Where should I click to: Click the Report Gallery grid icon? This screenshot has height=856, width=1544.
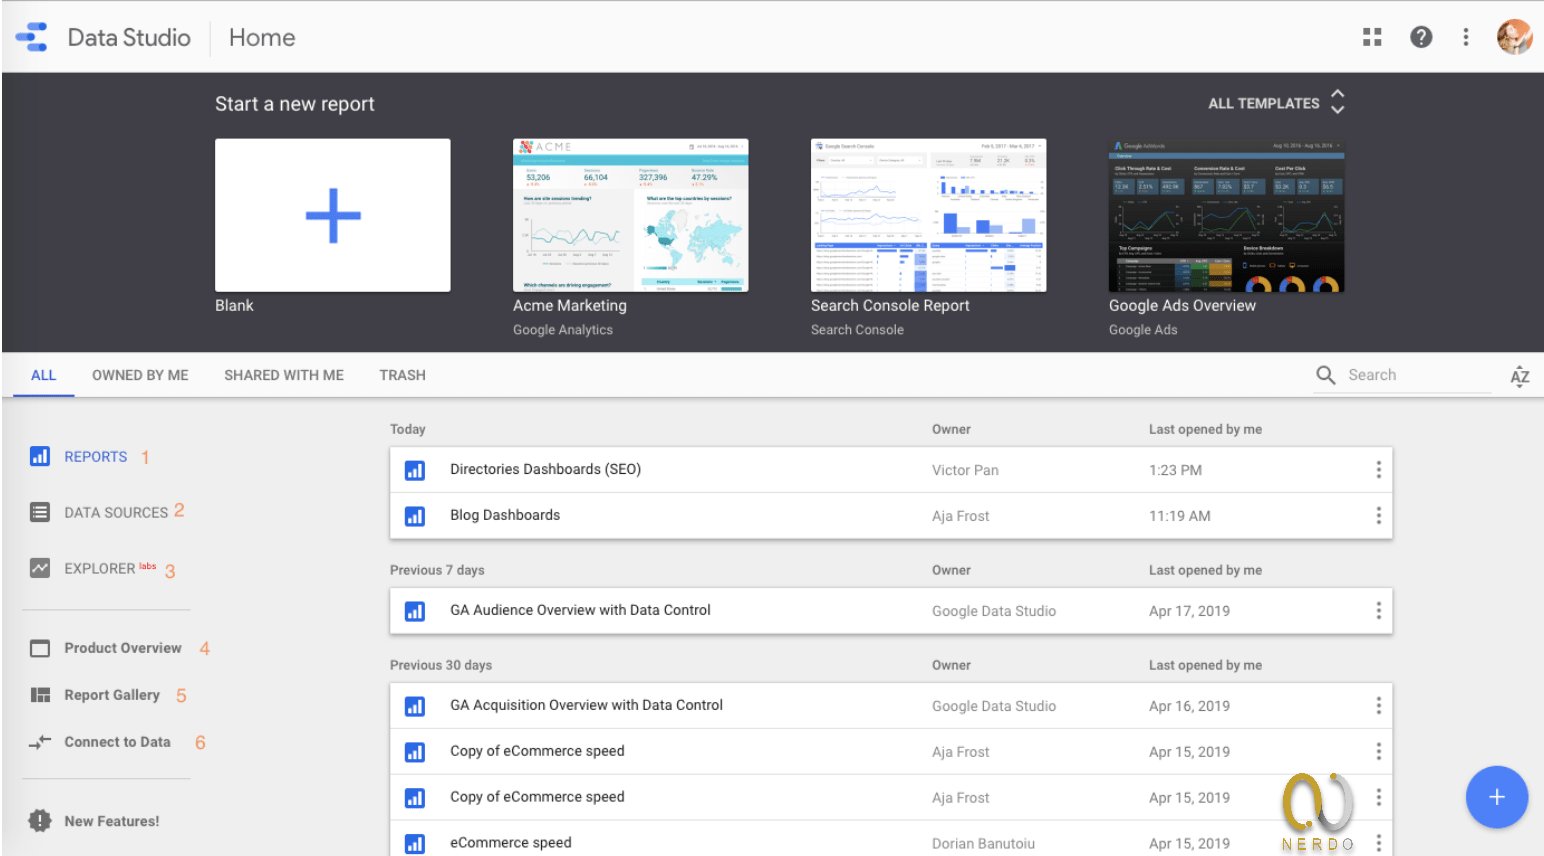tap(40, 695)
